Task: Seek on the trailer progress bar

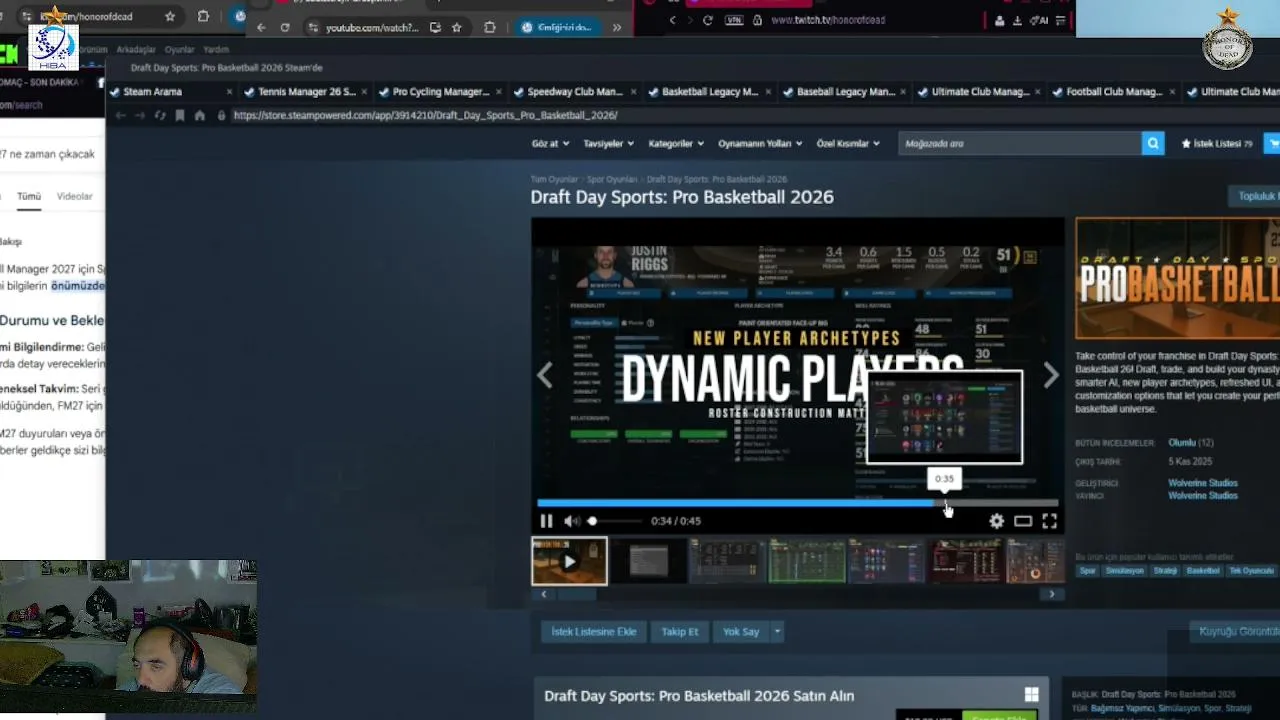Action: pyautogui.click(x=797, y=503)
